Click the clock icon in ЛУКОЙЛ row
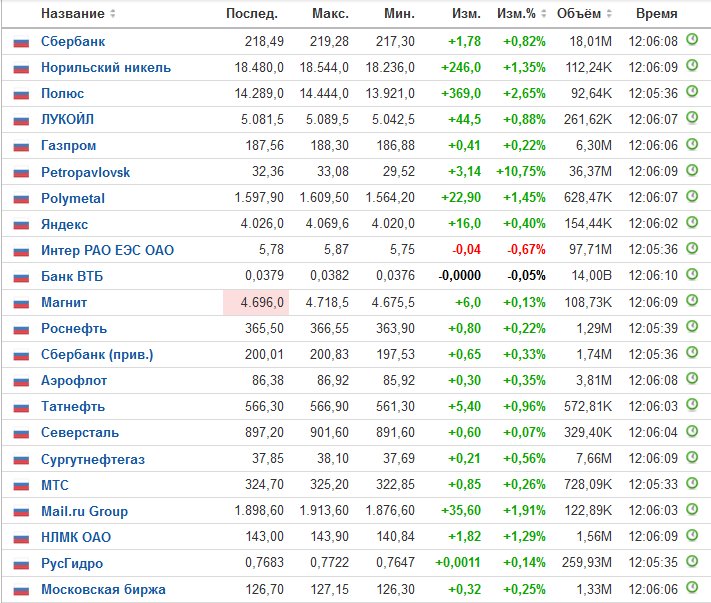The height and width of the screenshot is (603, 711). [x=692, y=118]
